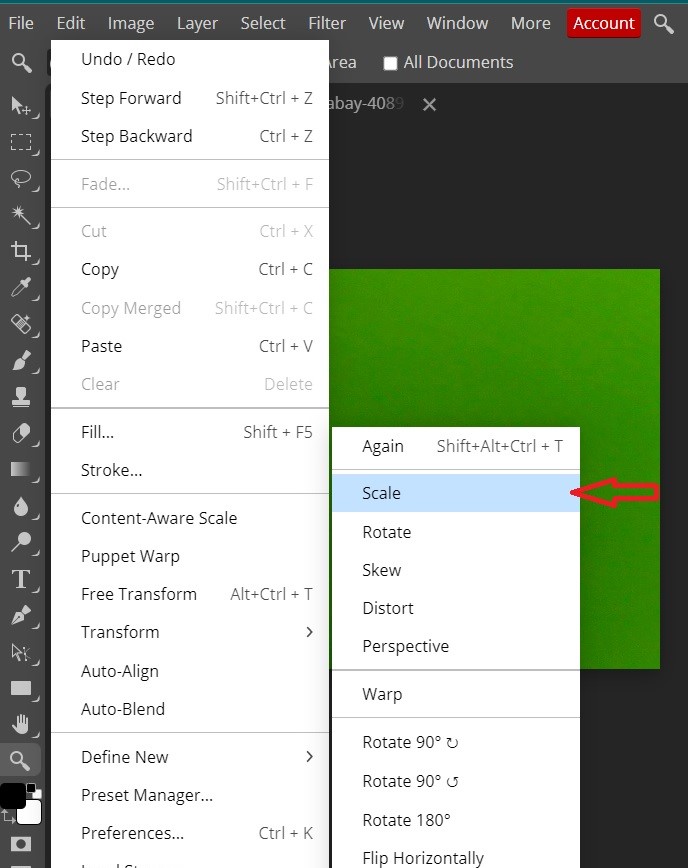
Task: Select the Lasso tool
Action: [22, 180]
